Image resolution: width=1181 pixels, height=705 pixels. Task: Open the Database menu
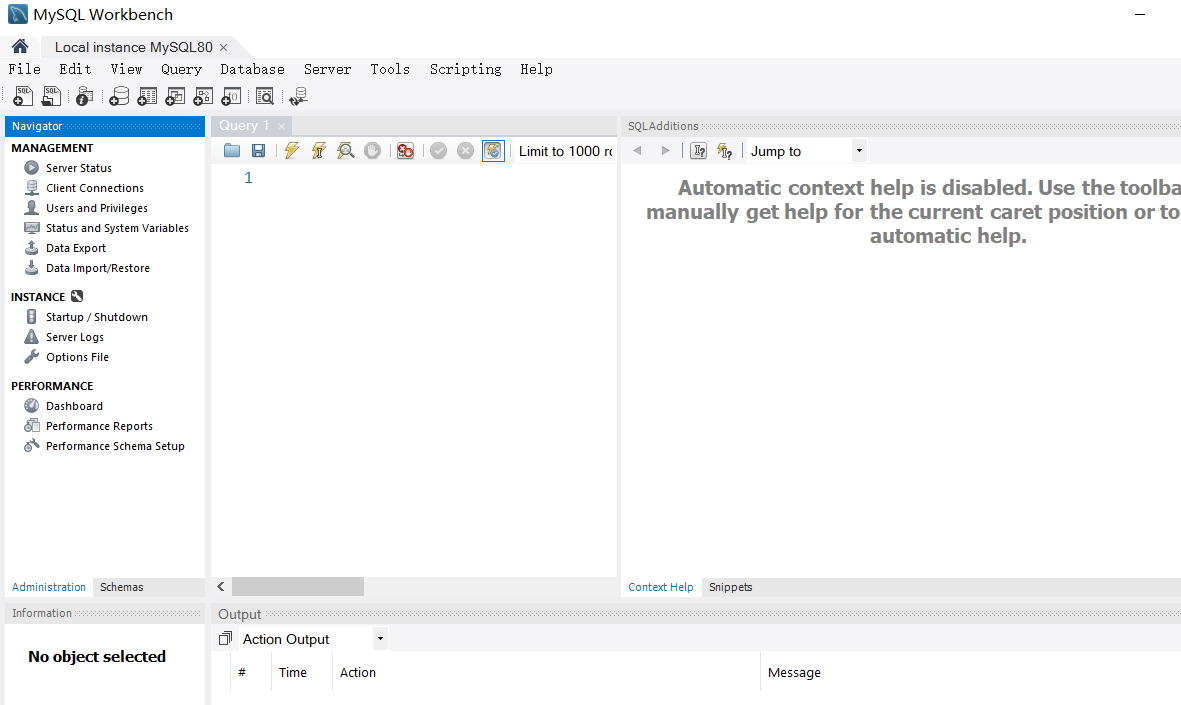(x=252, y=69)
